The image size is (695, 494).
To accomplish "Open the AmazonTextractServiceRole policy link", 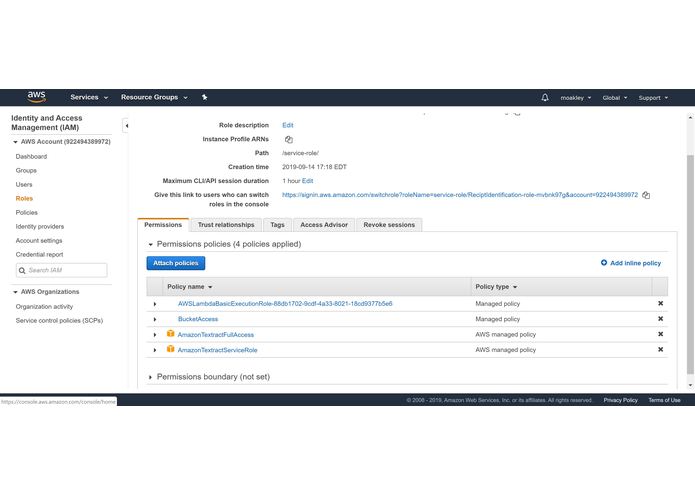I will pyautogui.click(x=217, y=350).
